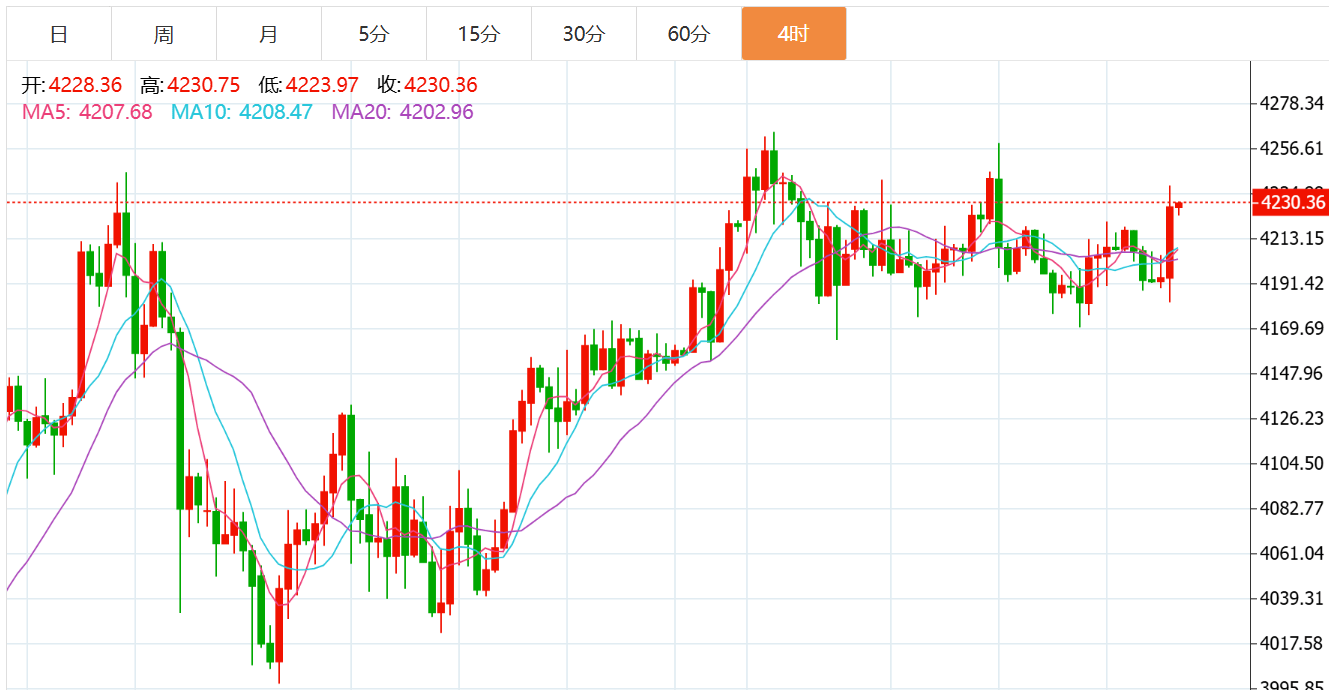Click the 4278.34 price axis label
Screen dimensions: 1329x690
pos(1292,104)
